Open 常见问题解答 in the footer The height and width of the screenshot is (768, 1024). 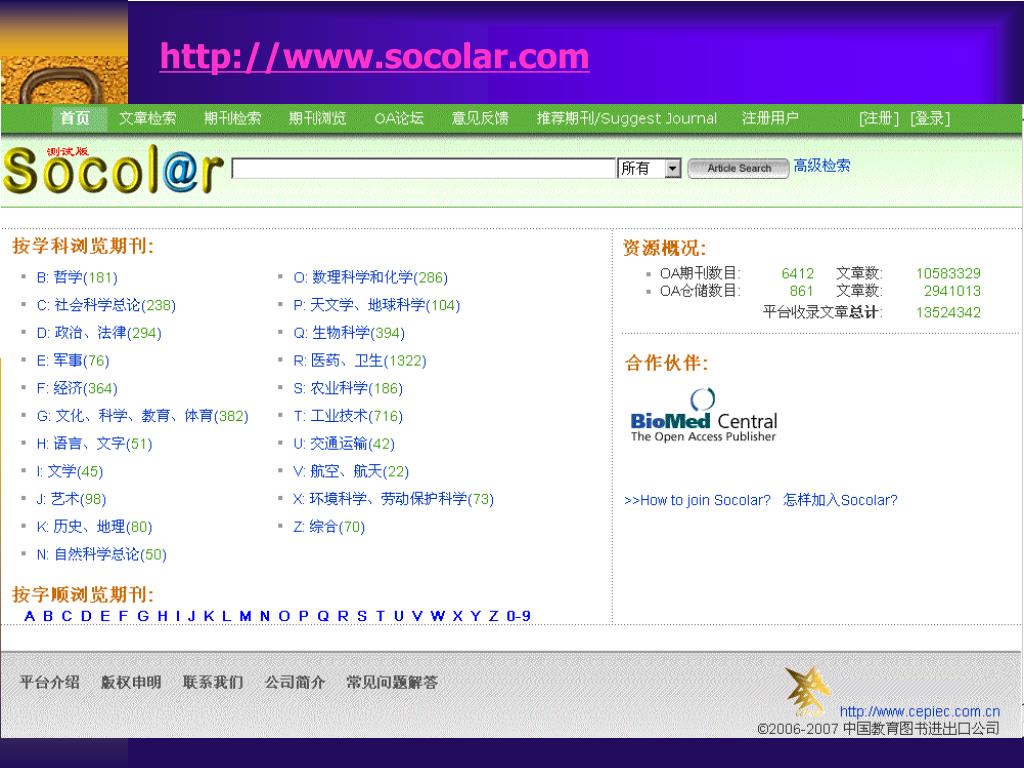pyautogui.click(x=392, y=682)
